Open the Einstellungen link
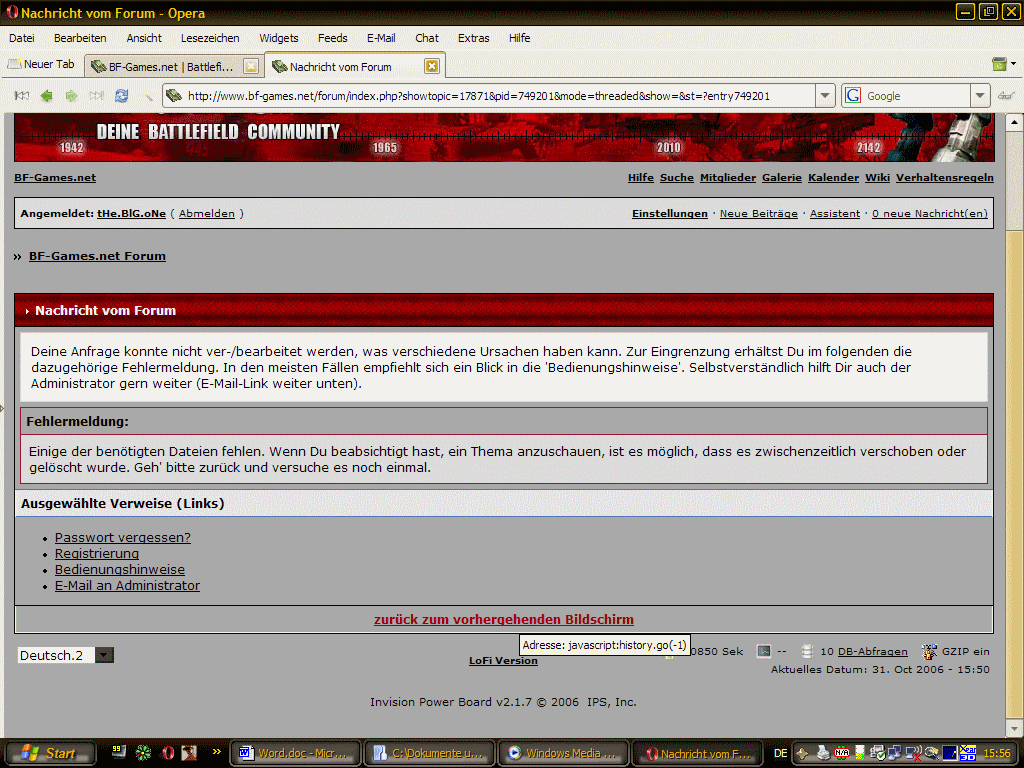1024x768 pixels. coord(669,214)
